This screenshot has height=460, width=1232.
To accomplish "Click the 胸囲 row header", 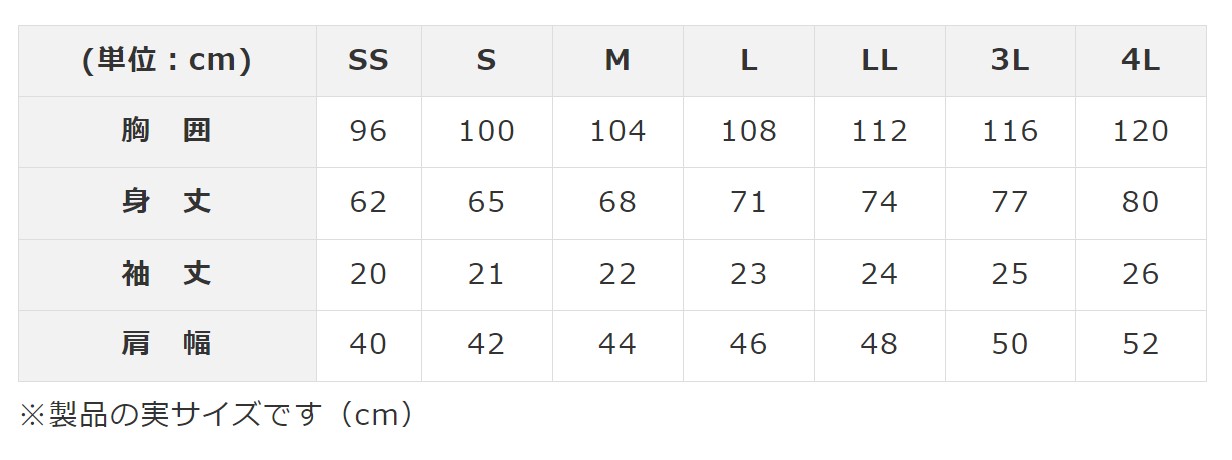I will (167, 131).
